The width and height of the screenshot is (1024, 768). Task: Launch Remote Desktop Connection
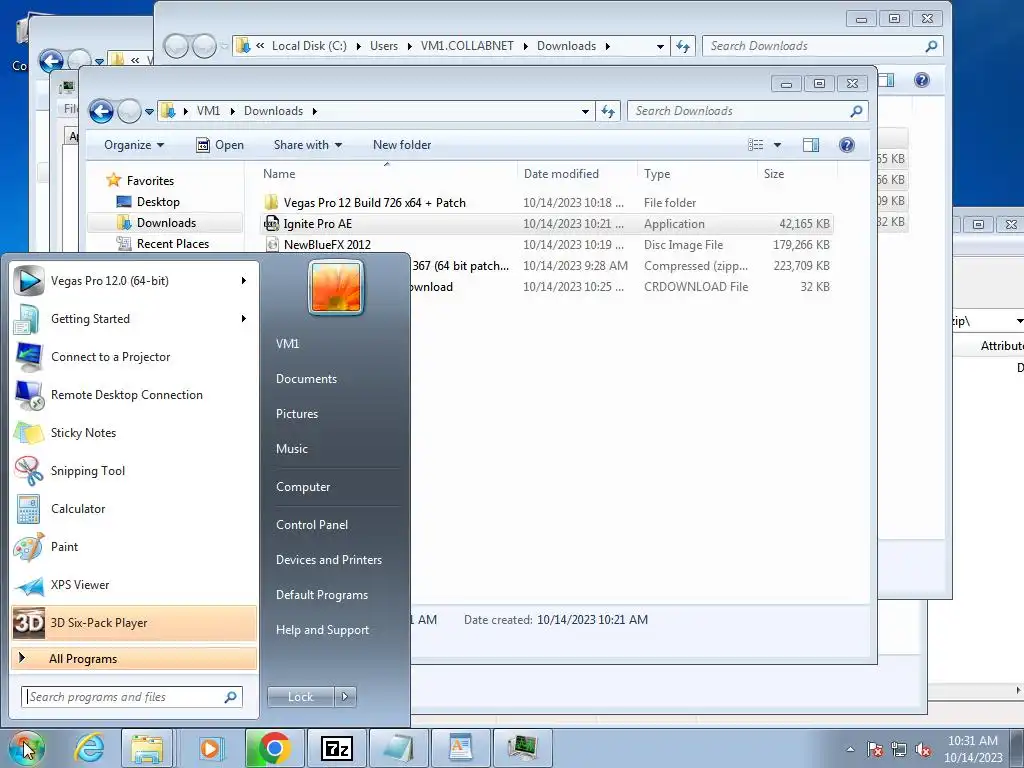135,394
